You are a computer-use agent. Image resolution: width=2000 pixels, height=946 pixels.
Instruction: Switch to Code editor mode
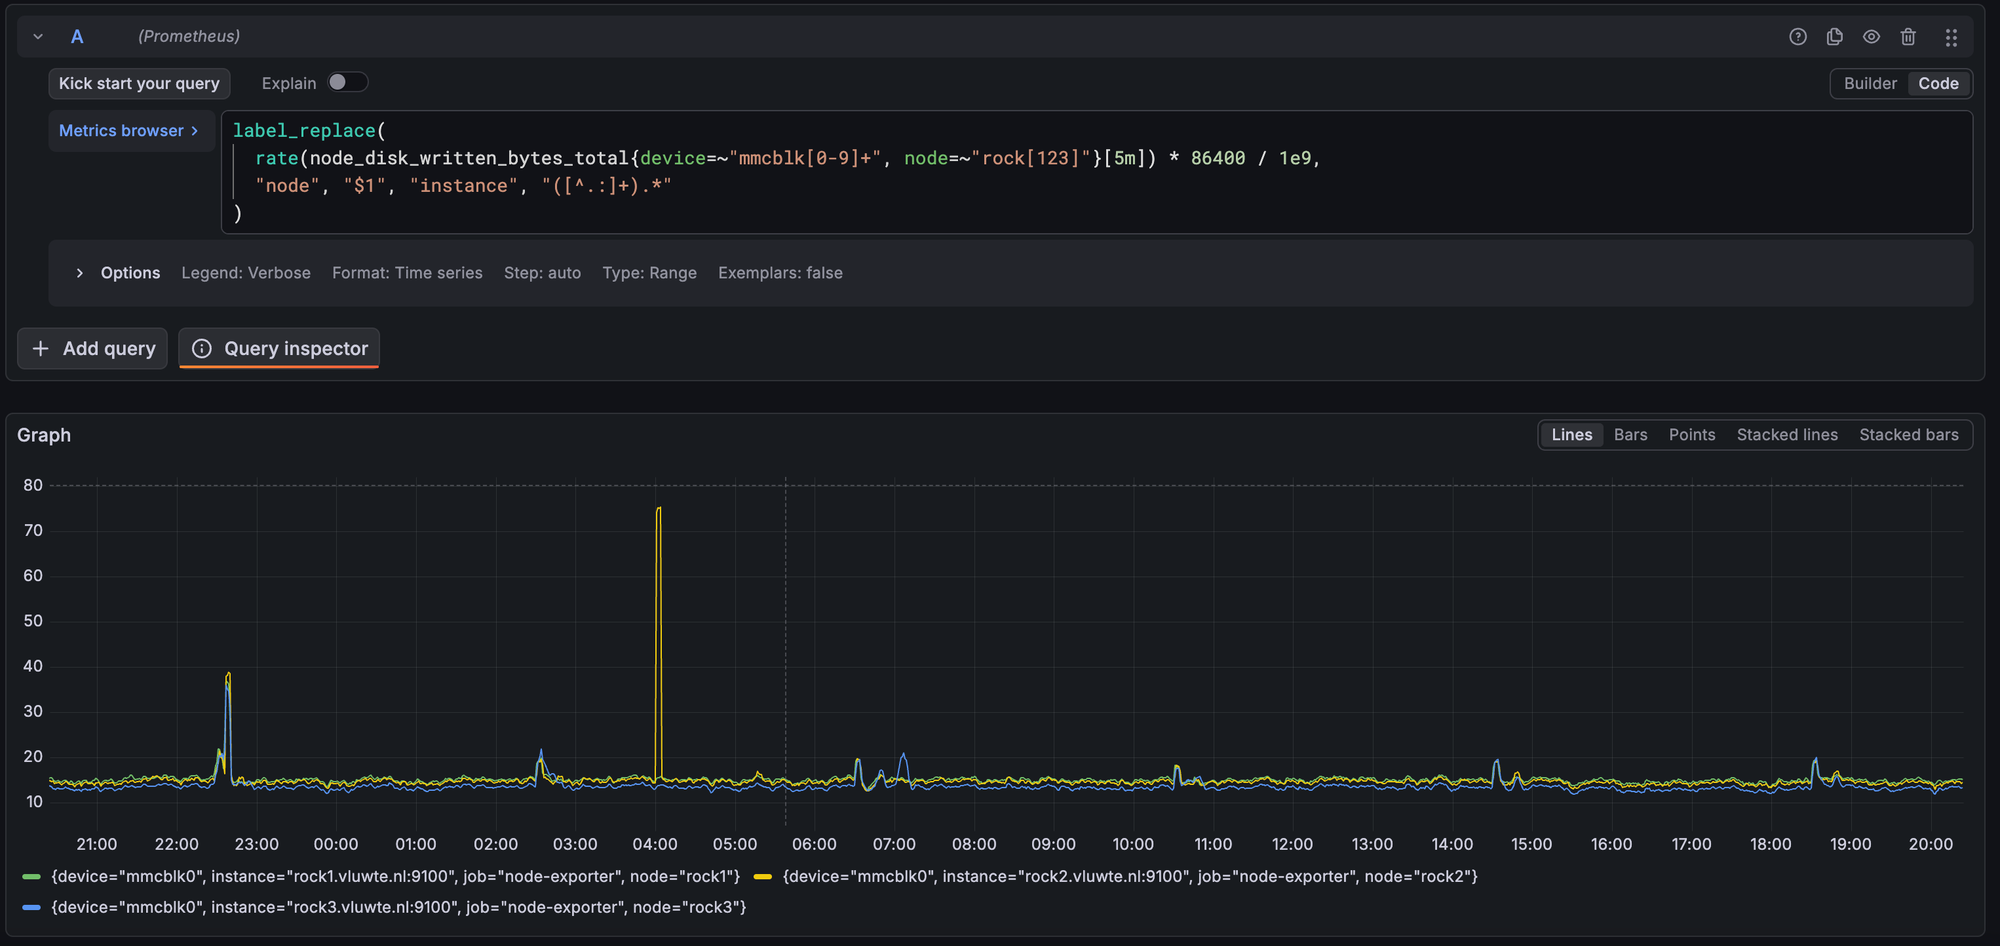(x=1938, y=84)
